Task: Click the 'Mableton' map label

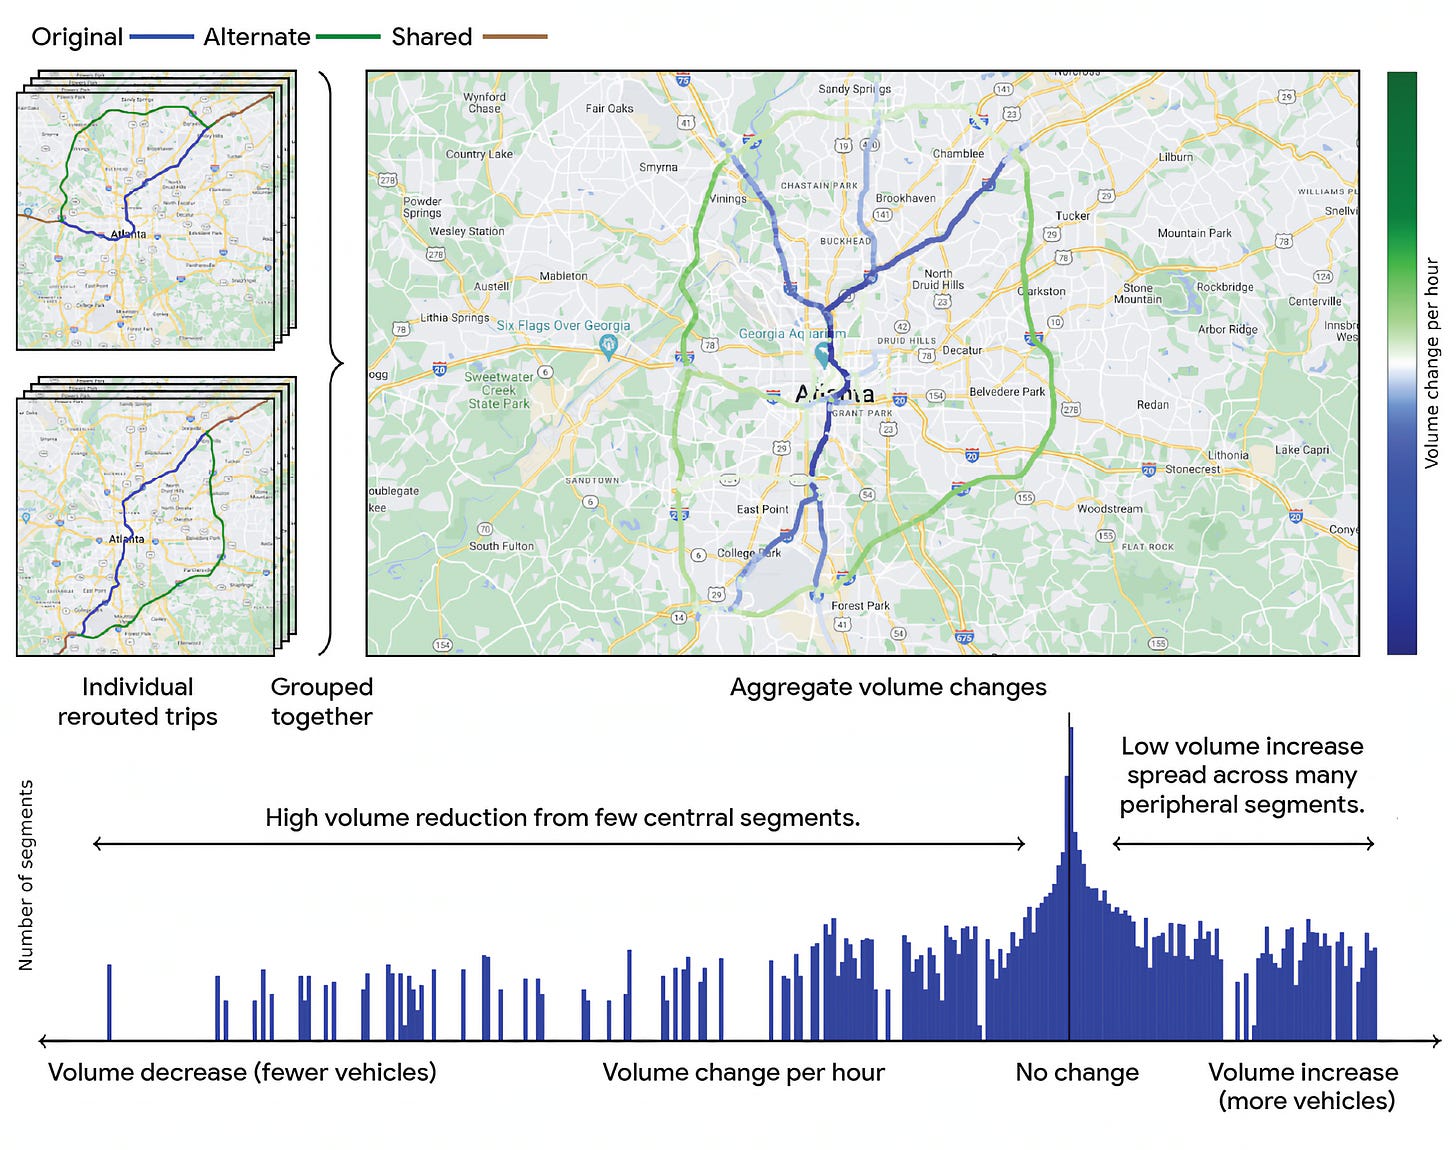Action: [x=563, y=276]
